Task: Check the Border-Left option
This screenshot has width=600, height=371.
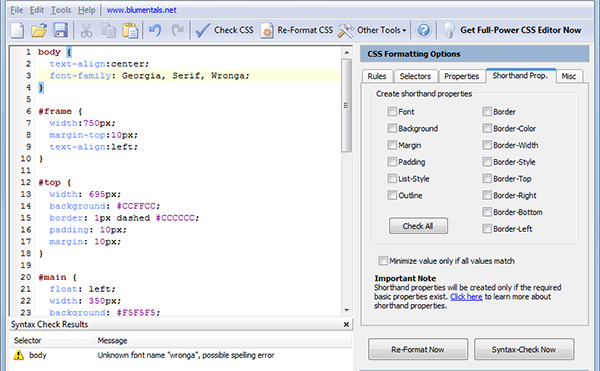Action: coord(487,229)
